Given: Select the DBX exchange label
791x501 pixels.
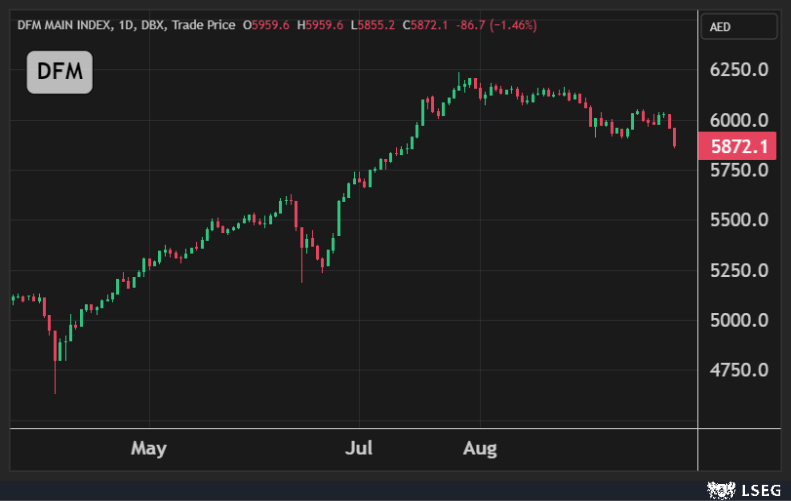Looking at the screenshot, I should point(154,25).
